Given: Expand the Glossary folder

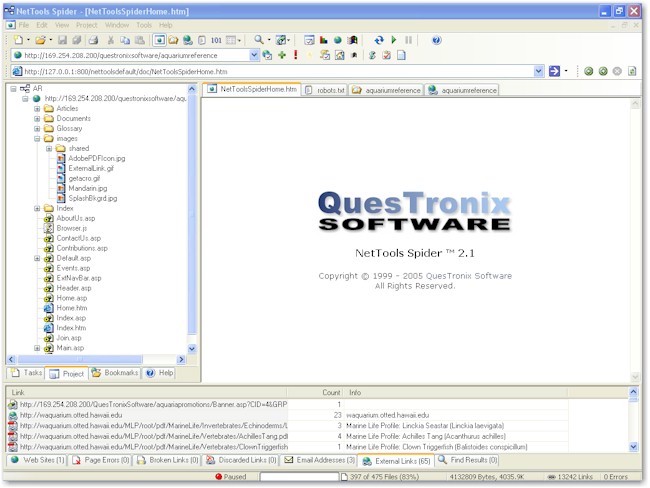Looking at the screenshot, I should 37,129.
